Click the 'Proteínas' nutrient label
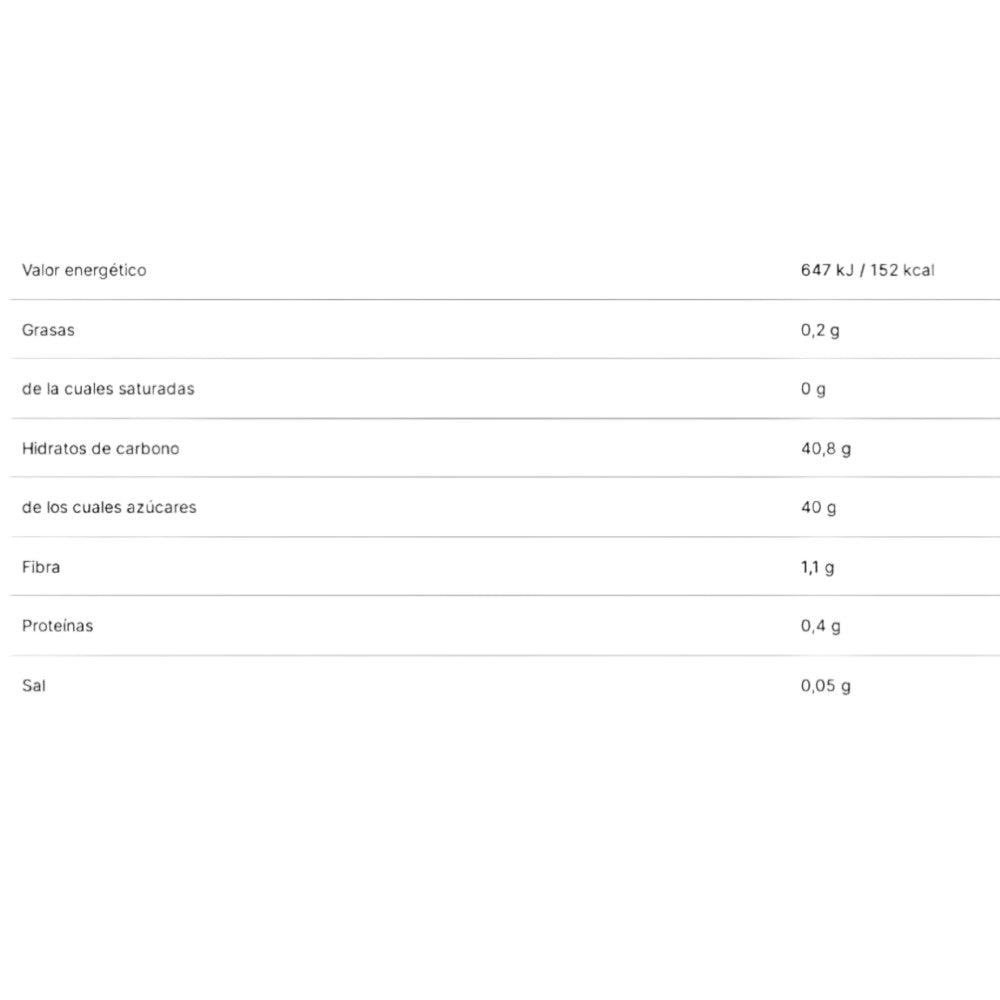The height and width of the screenshot is (1000, 1000). coord(58,626)
